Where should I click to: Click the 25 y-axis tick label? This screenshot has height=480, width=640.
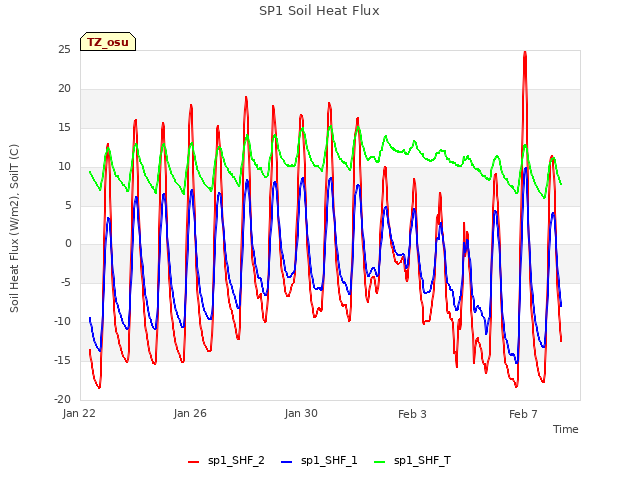coord(64,50)
